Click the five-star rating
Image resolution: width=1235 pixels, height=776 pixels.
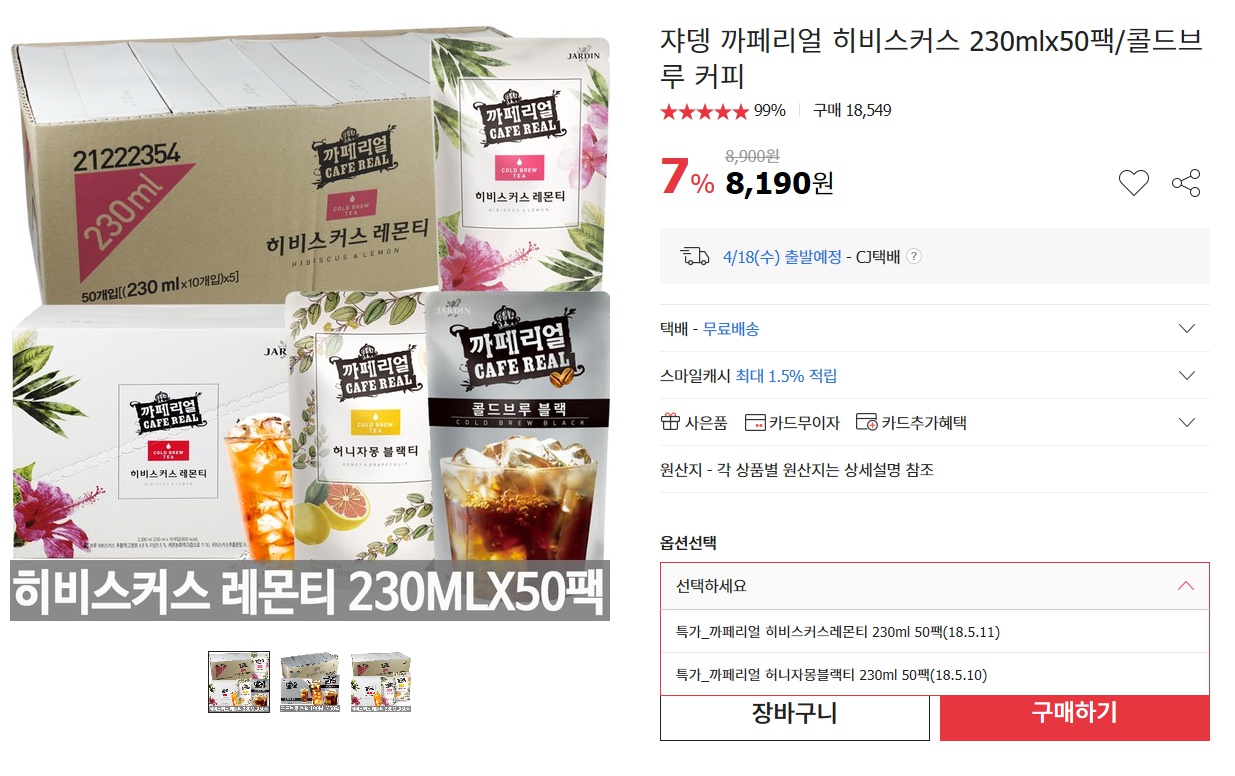pos(704,111)
